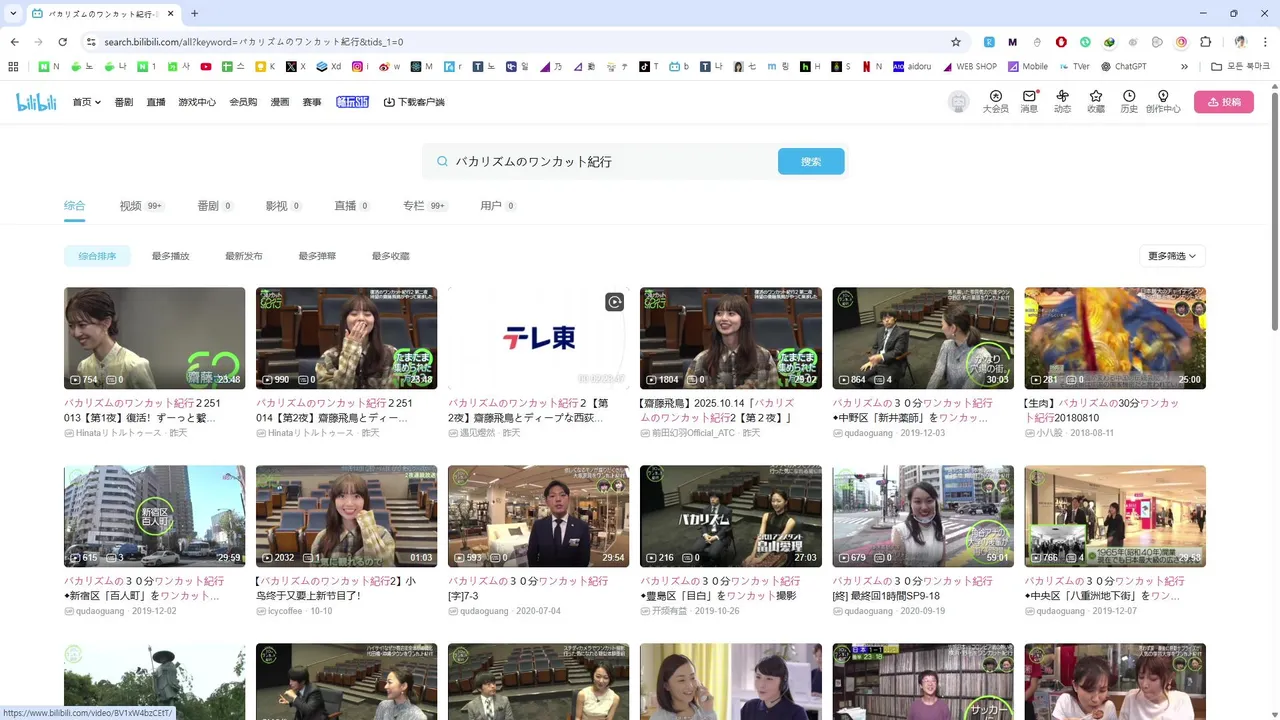Open the 动态 feed icon
Image resolution: width=1280 pixels, height=720 pixels.
(x=1062, y=102)
